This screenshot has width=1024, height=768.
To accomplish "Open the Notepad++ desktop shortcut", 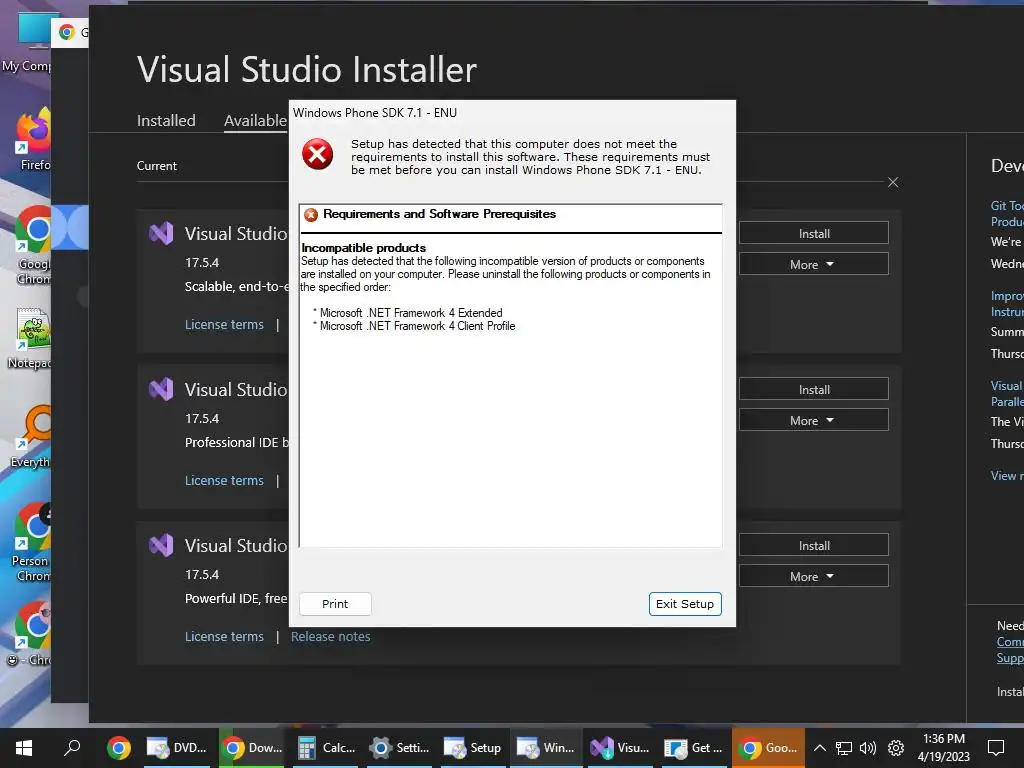I will pyautogui.click(x=31, y=338).
